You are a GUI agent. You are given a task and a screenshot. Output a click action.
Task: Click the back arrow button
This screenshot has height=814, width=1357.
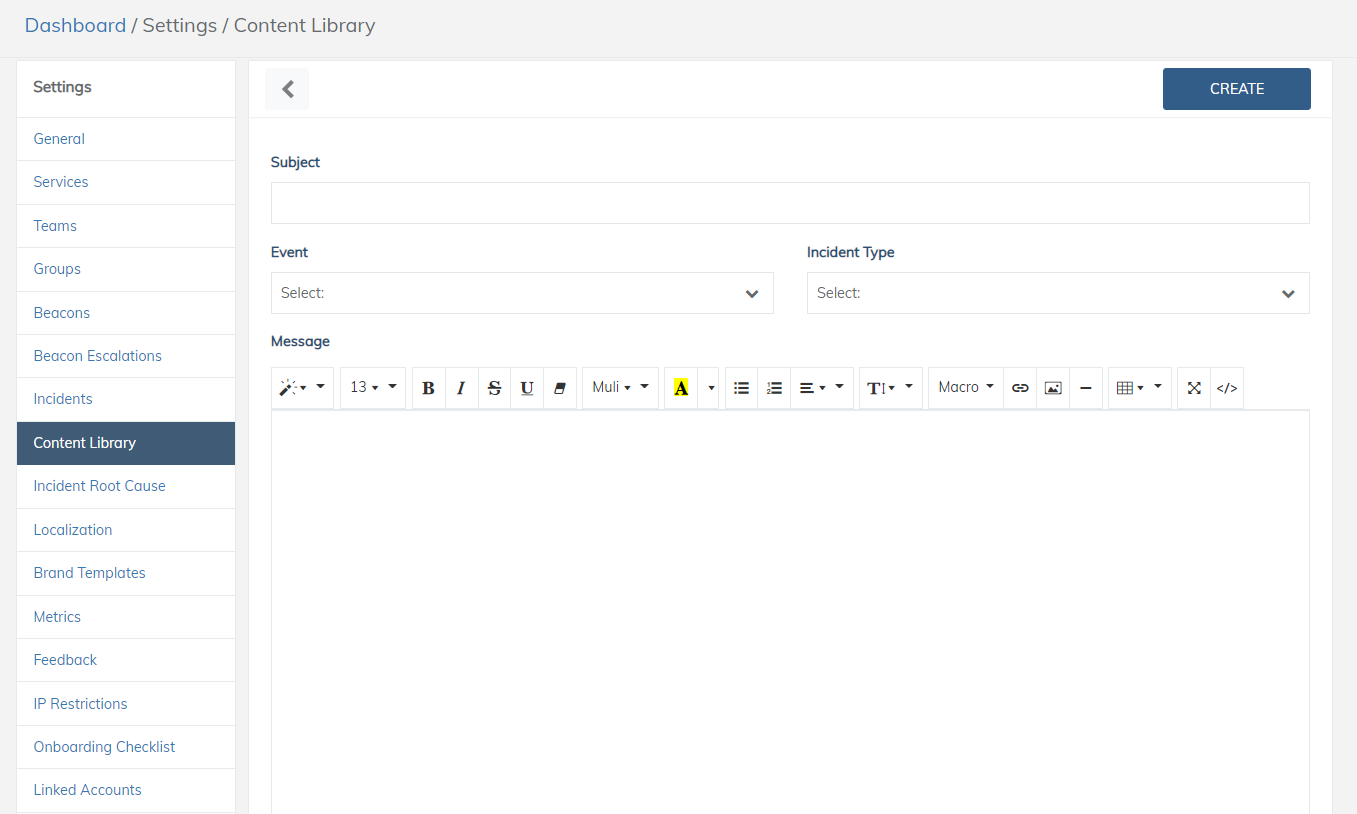(x=287, y=89)
